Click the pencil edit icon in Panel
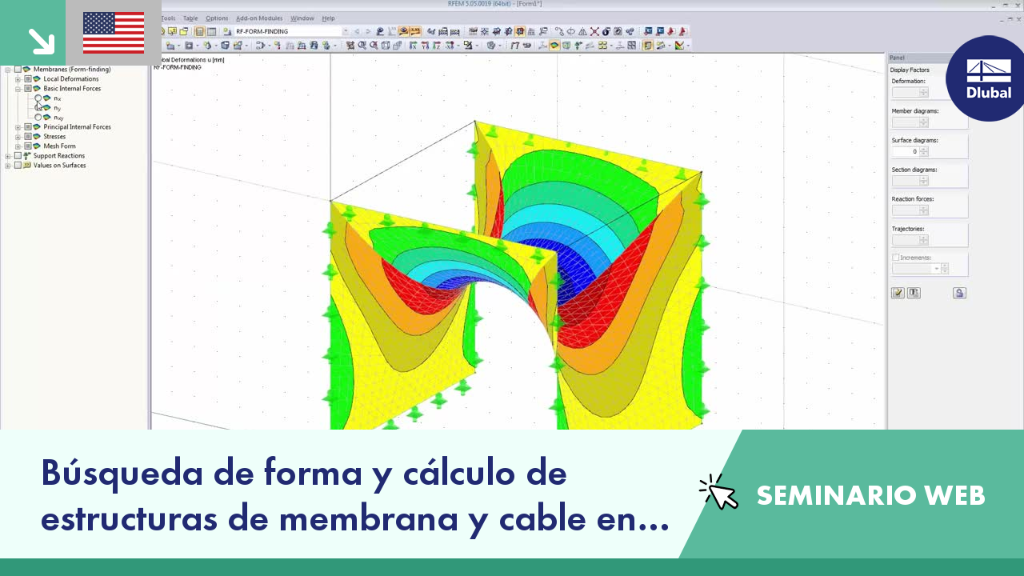The image size is (1024, 576). tap(898, 293)
